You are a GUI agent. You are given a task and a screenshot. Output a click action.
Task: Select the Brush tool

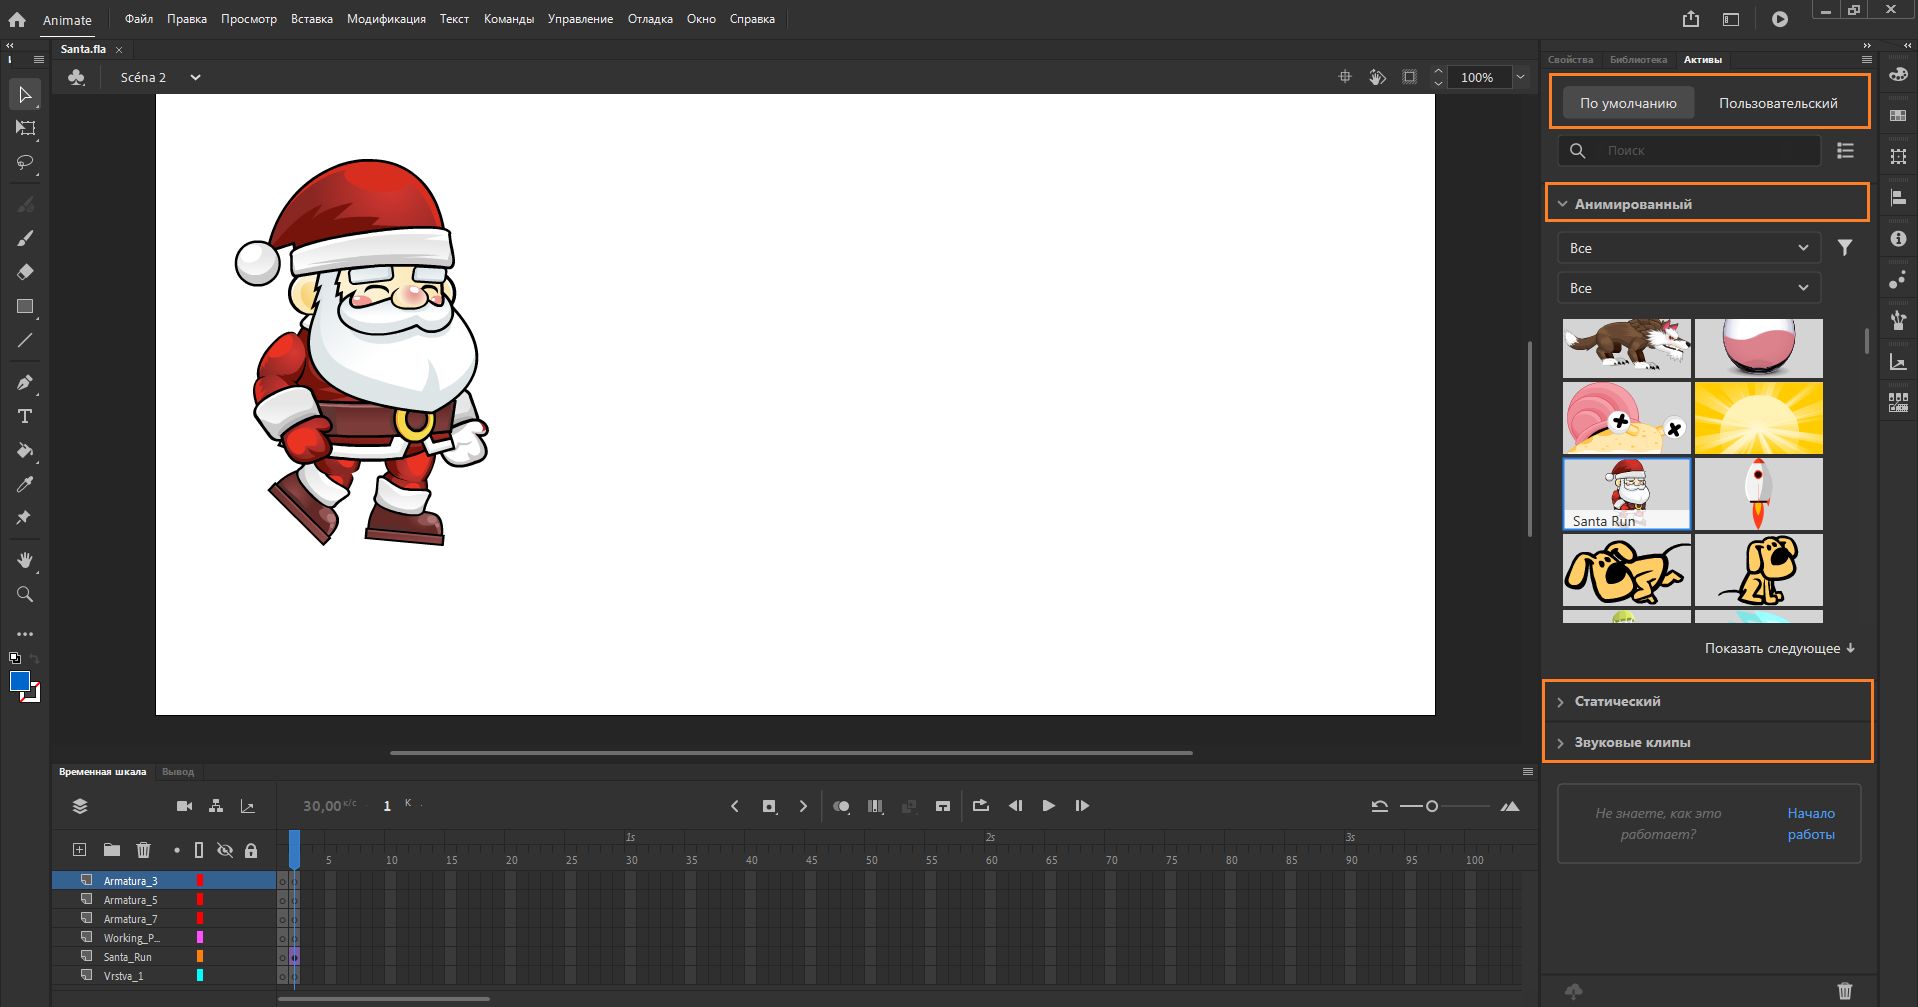[25, 238]
